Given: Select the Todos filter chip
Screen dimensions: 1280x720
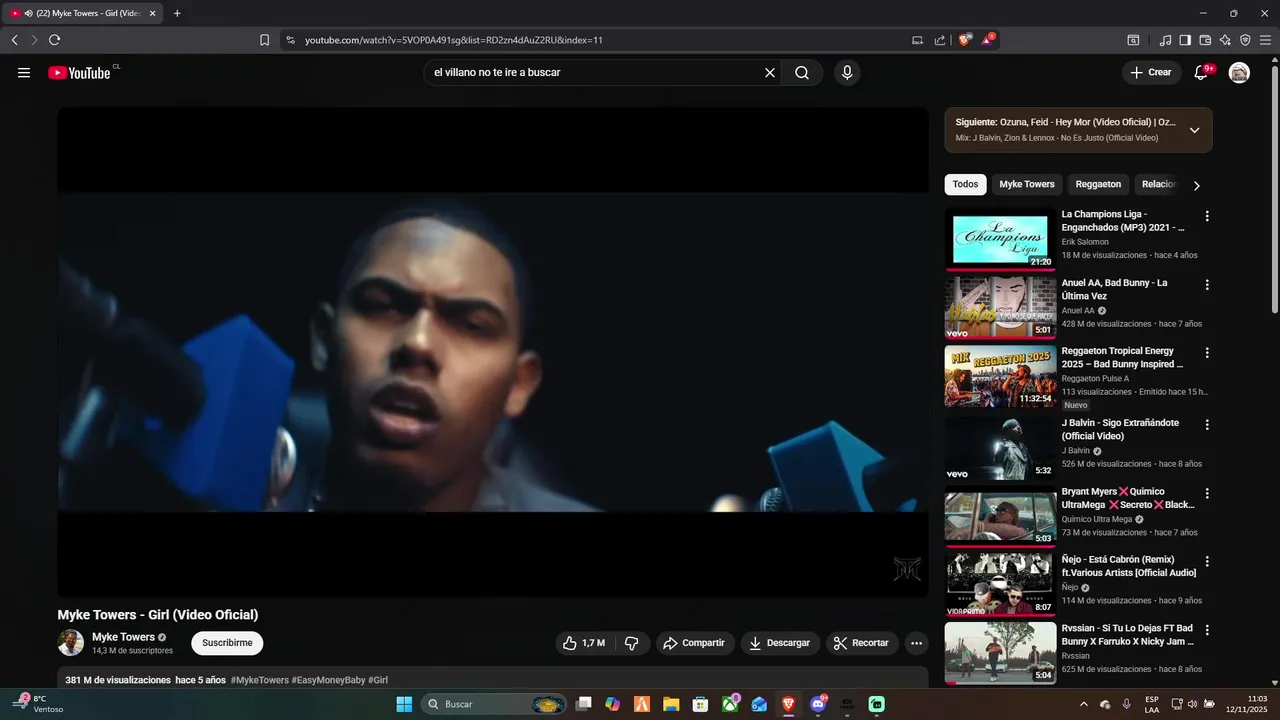Looking at the screenshot, I should (965, 184).
